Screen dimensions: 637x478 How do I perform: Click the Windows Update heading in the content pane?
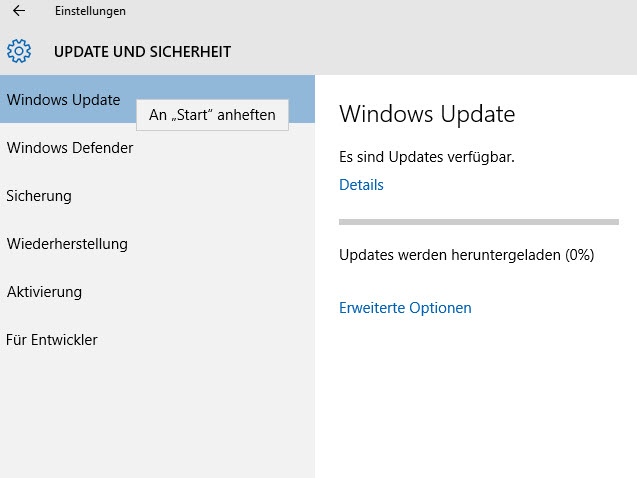coord(427,114)
